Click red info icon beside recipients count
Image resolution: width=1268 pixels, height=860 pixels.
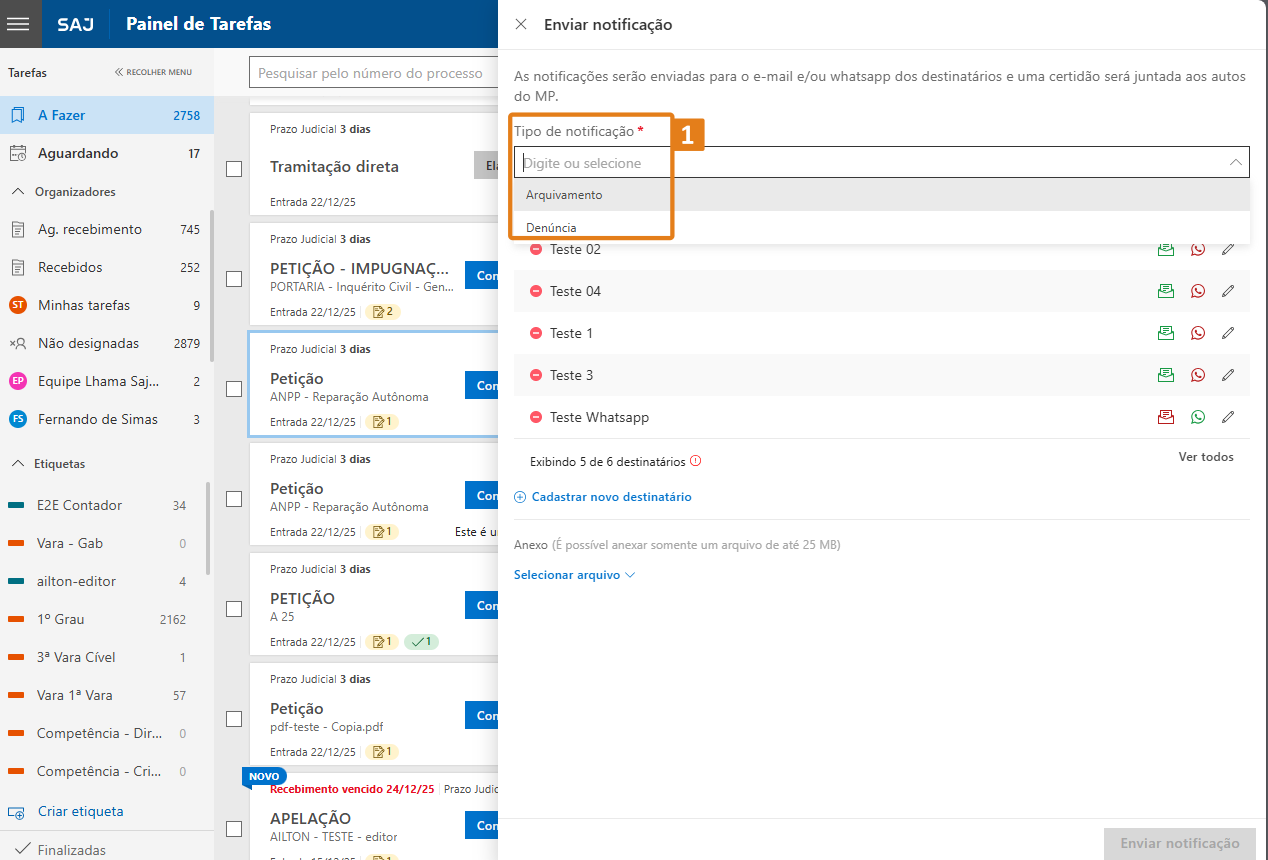[696, 462]
